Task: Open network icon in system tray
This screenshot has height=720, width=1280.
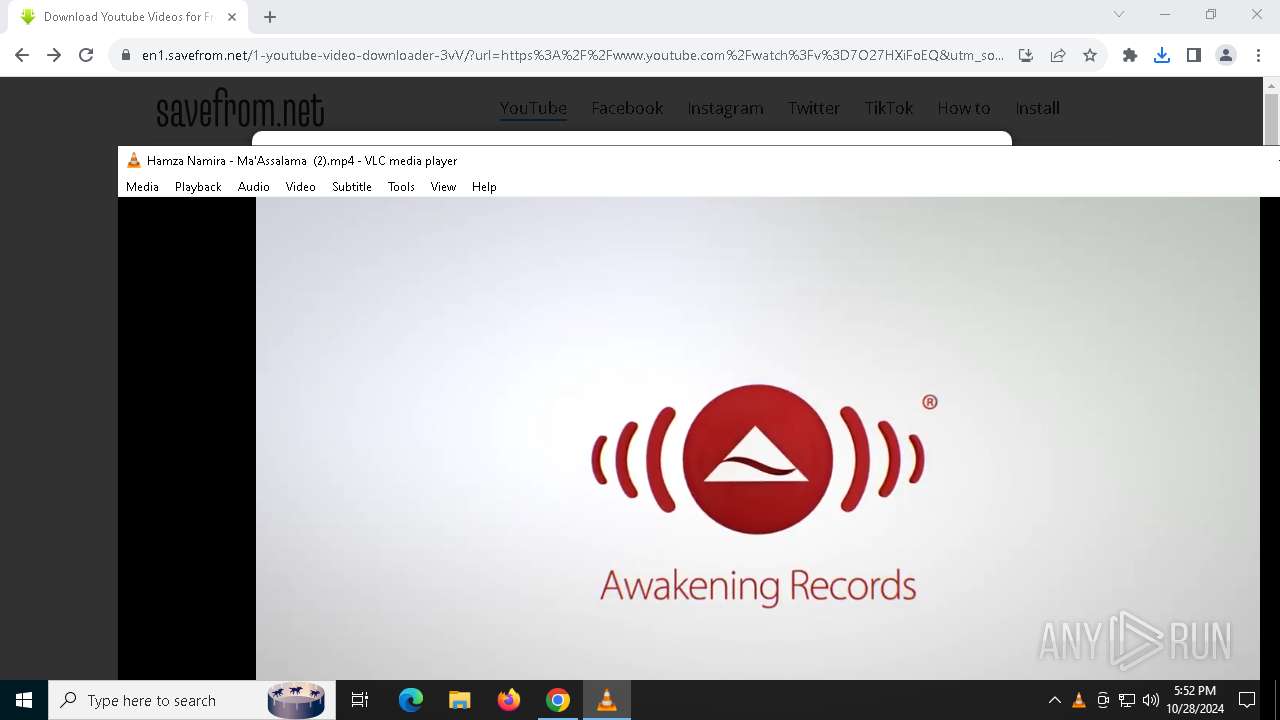Action: tap(1127, 700)
